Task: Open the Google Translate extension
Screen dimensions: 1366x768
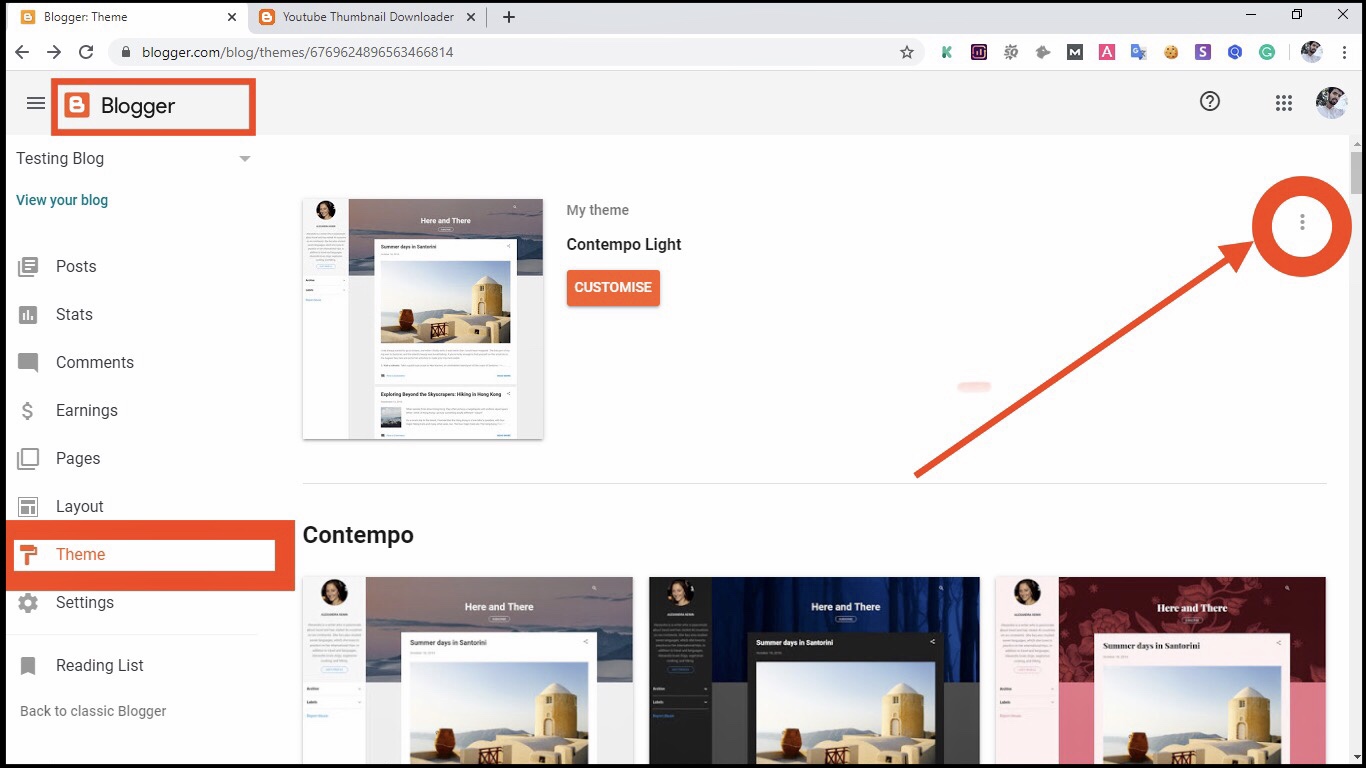Action: pyautogui.click(x=1139, y=52)
